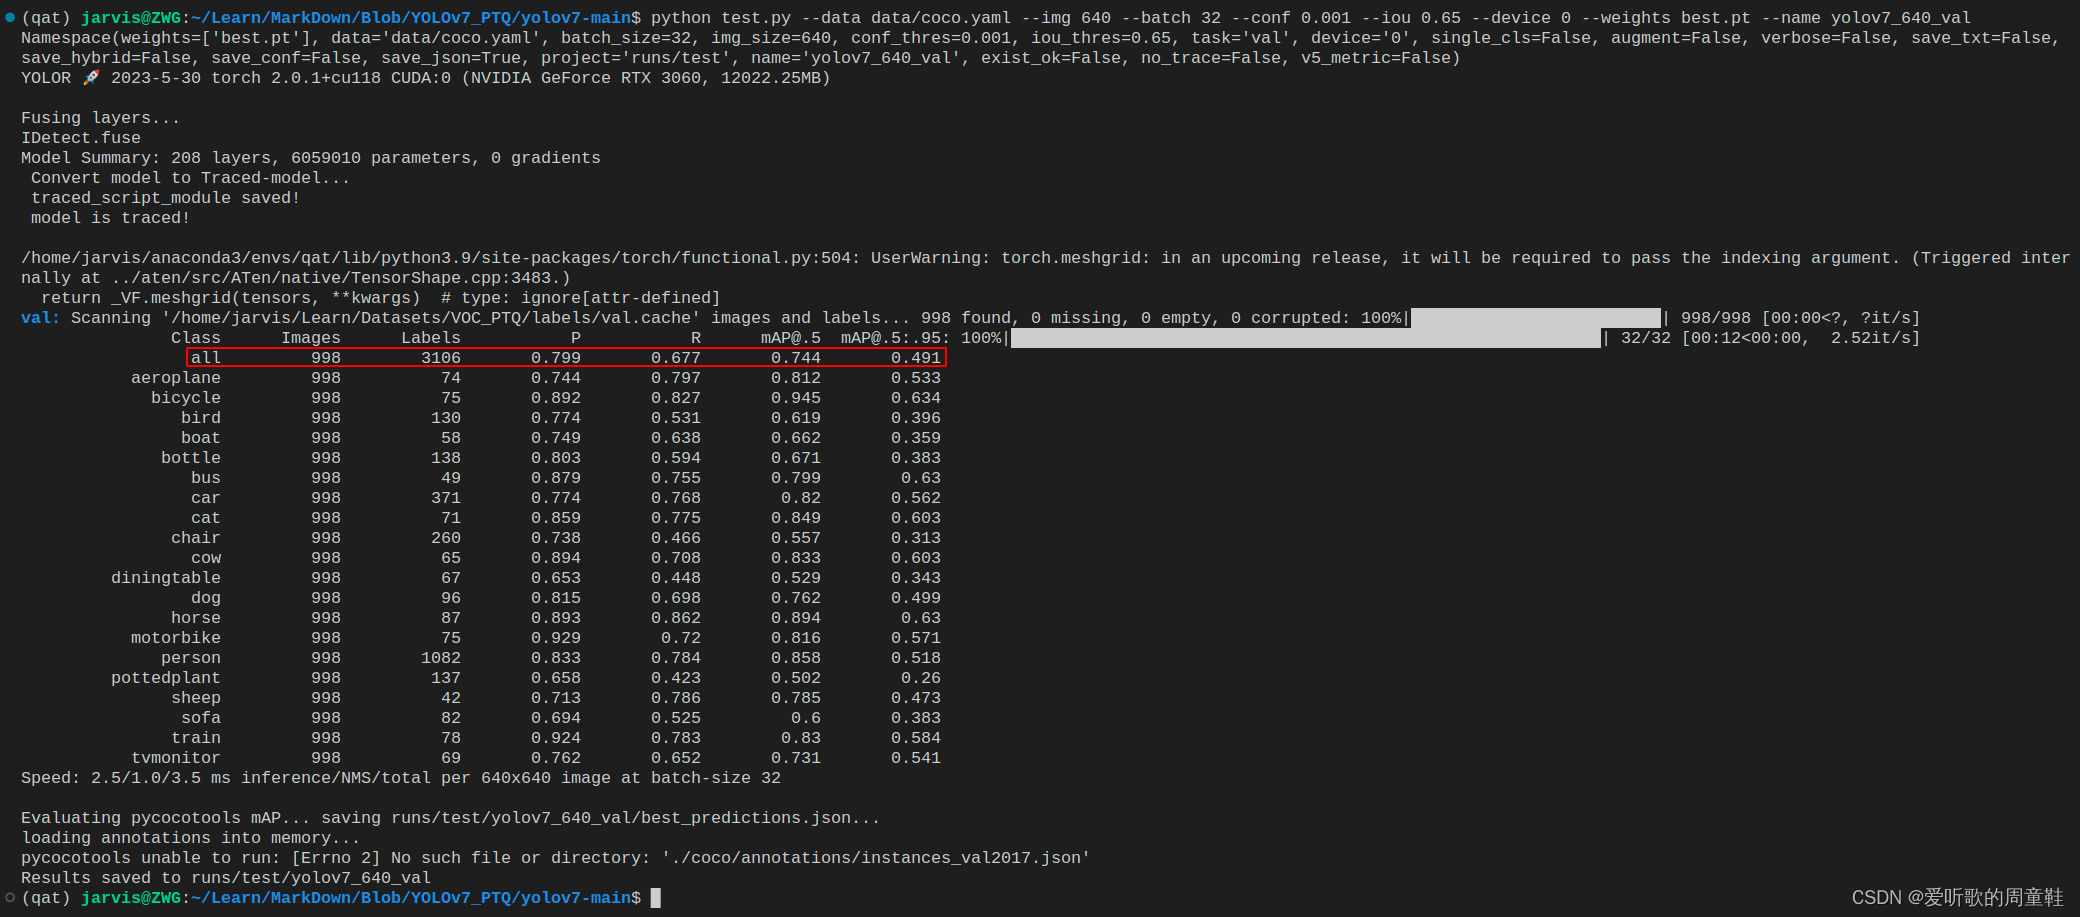Click the 'return _VF.meshgrid' code line
2080x917 pixels.
381,298
